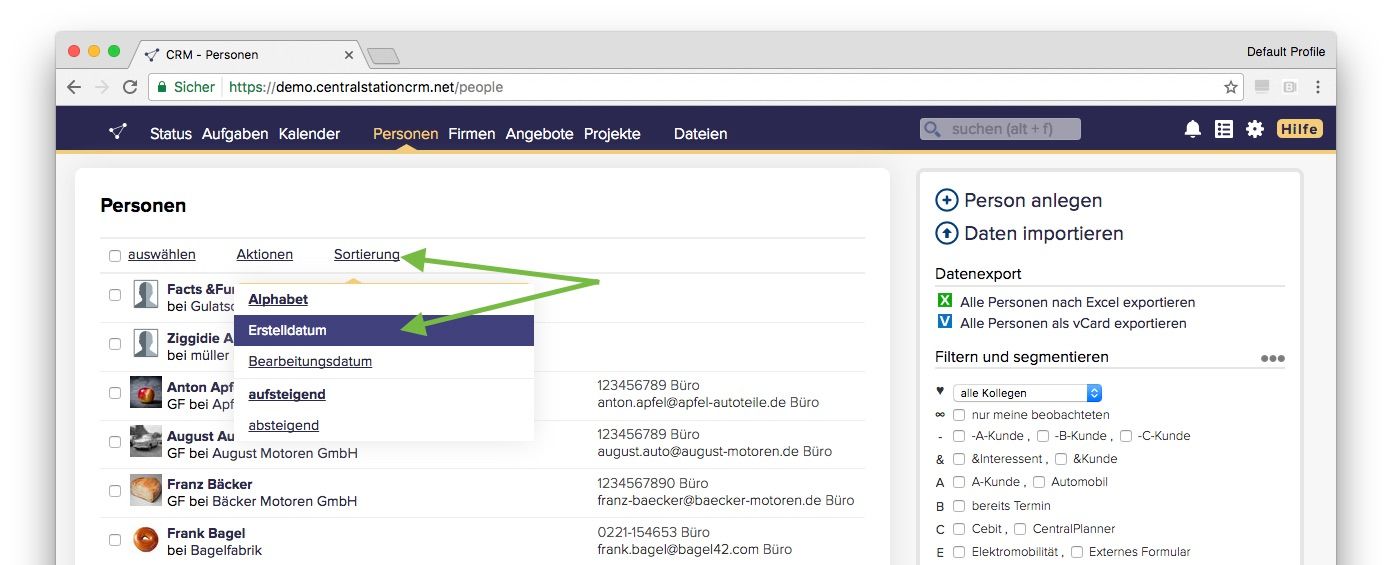Enable the 'nur meine beobachteten' checkbox

959,414
